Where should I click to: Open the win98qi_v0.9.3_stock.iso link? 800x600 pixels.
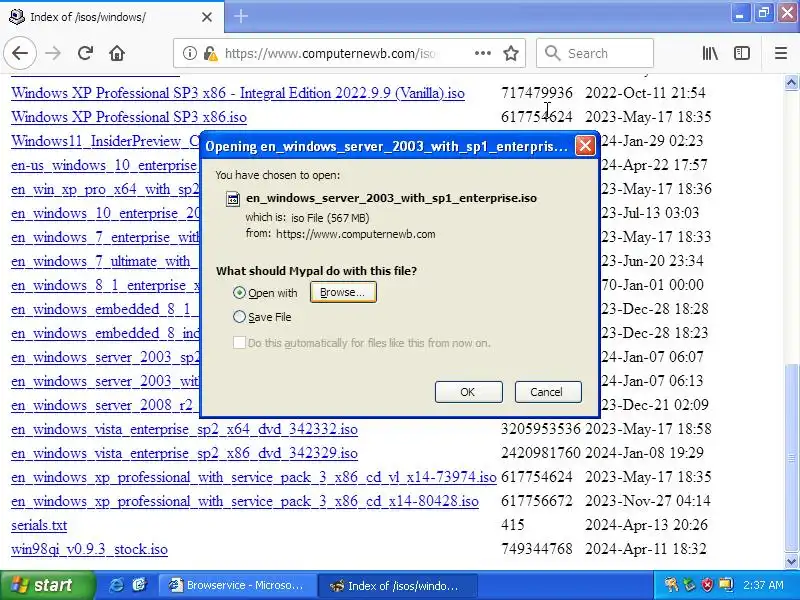pyautogui.click(x=89, y=549)
